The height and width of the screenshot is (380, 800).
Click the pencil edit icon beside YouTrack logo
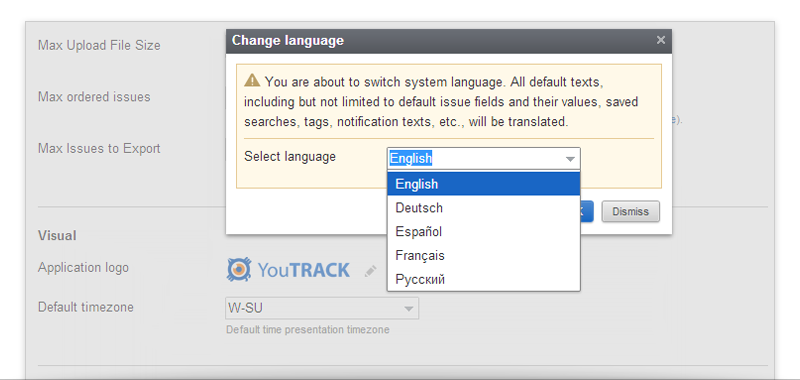coord(370,271)
